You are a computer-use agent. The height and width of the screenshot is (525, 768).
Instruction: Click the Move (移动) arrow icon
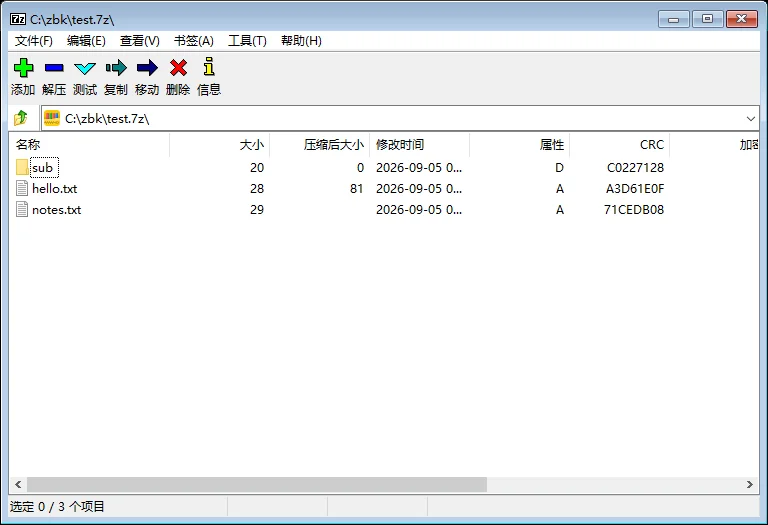coord(147,68)
